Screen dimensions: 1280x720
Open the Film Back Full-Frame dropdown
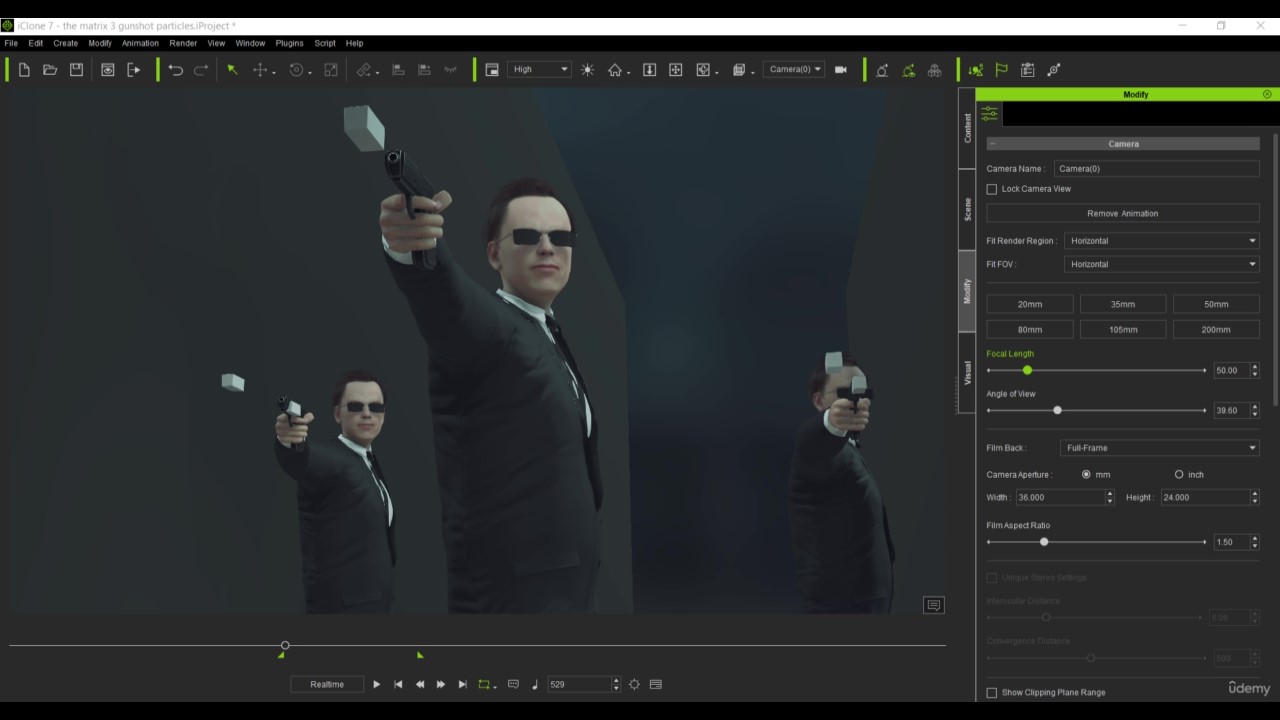1159,448
